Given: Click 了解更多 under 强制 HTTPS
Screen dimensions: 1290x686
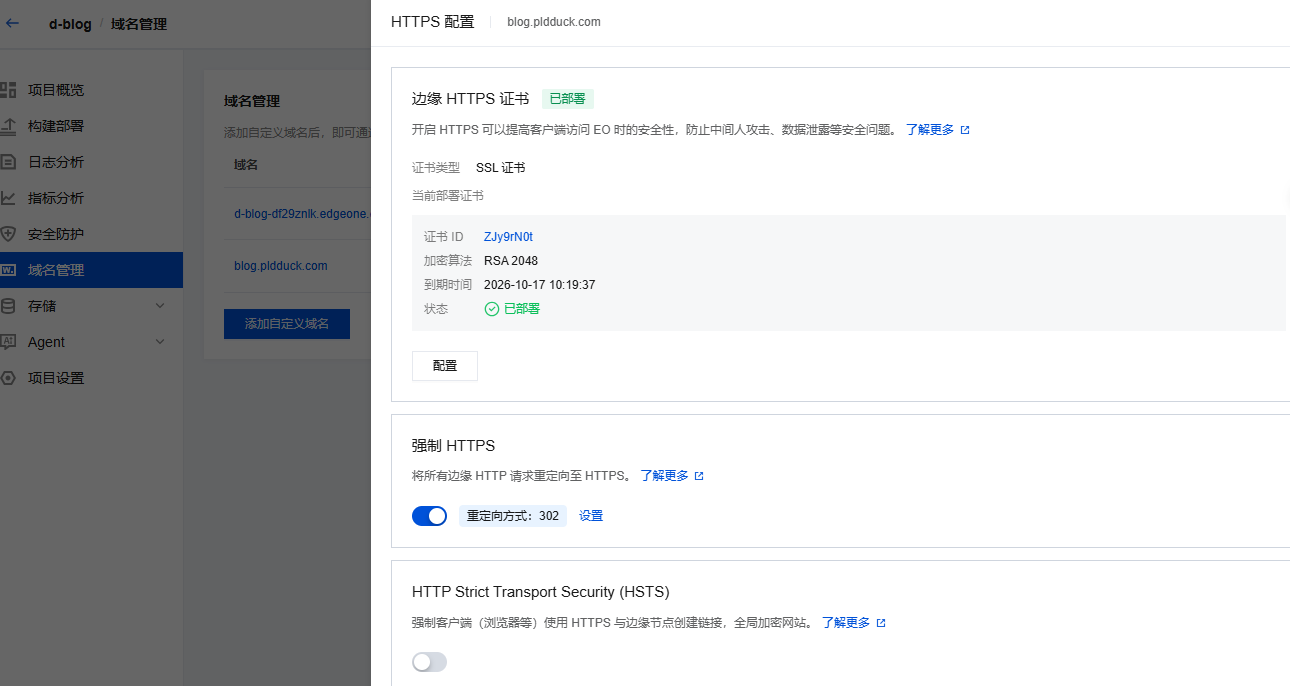Looking at the screenshot, I should tap(665, 476).
